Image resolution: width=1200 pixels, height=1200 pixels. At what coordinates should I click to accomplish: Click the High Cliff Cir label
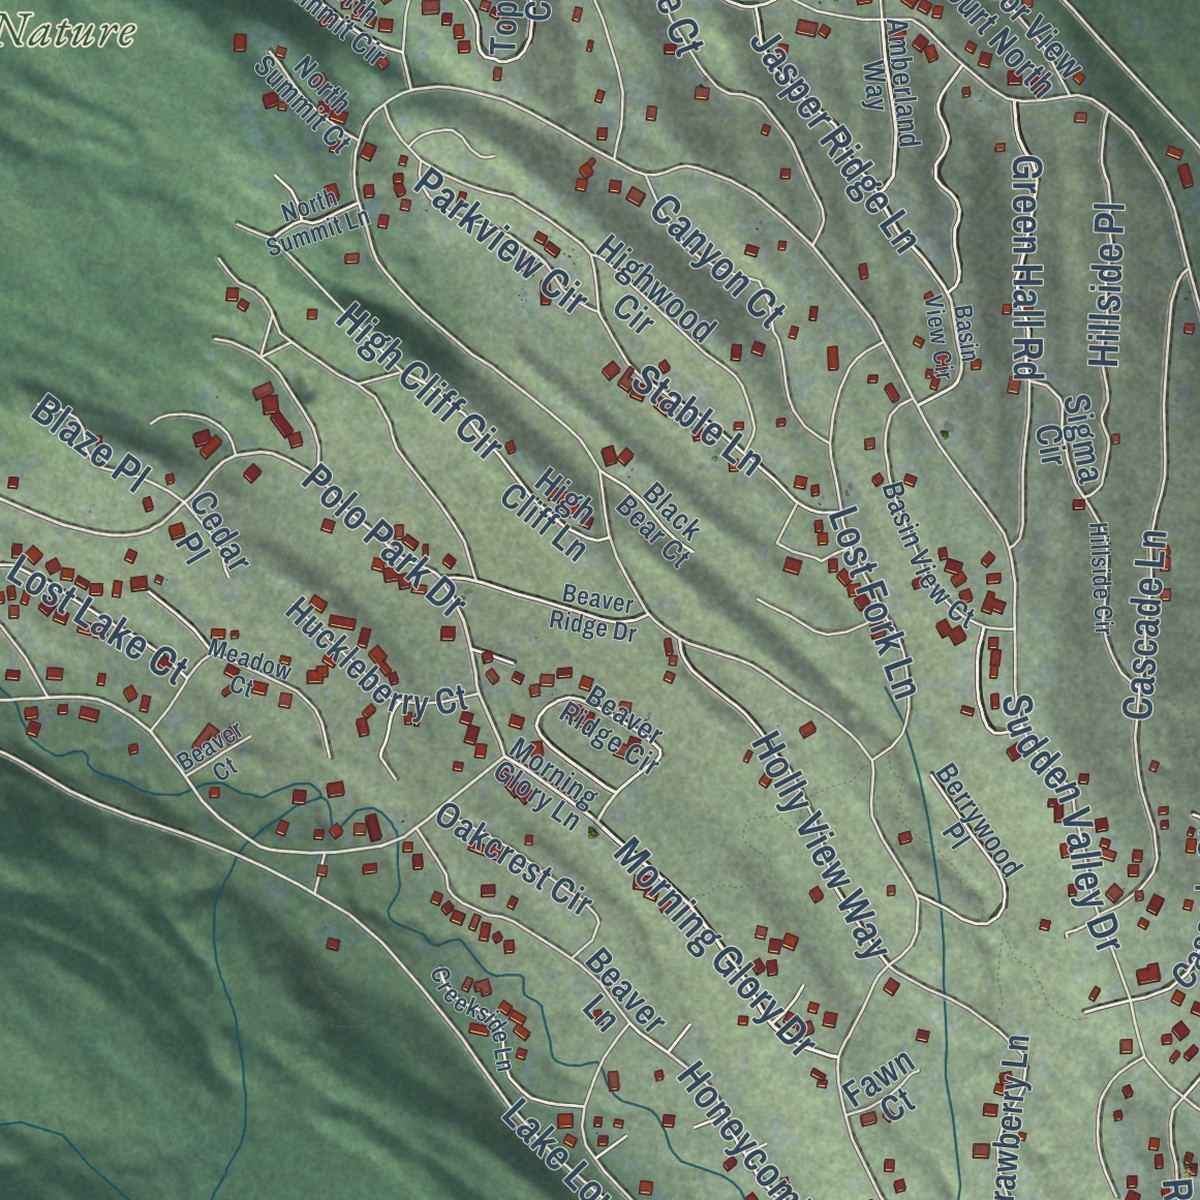419,382
